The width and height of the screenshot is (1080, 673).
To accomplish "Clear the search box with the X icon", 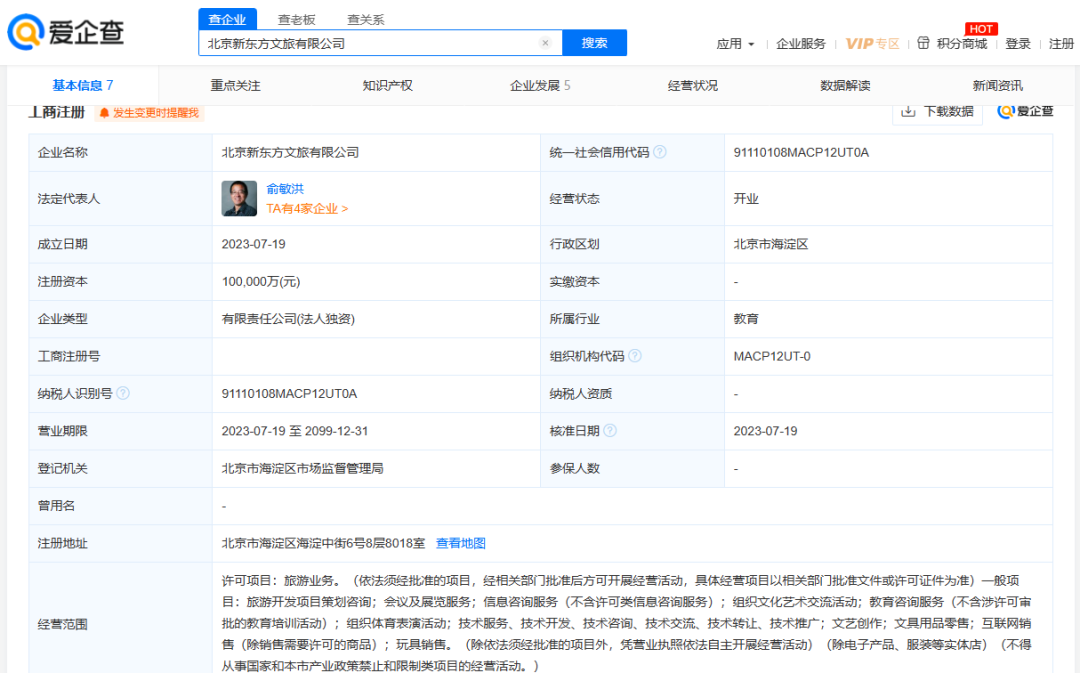I will coord(545,43).
